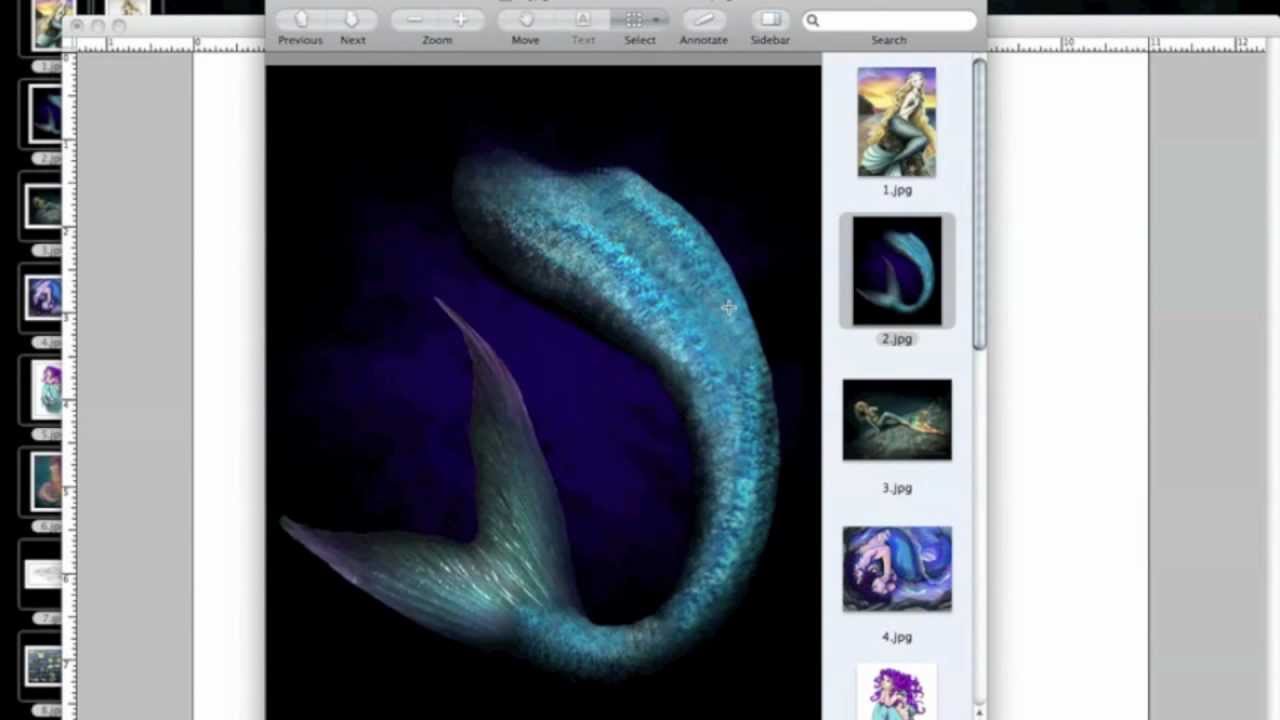Click the Next page arrow icon
Viewport: 1280px width, 720px height.
(x=352, y=19)
